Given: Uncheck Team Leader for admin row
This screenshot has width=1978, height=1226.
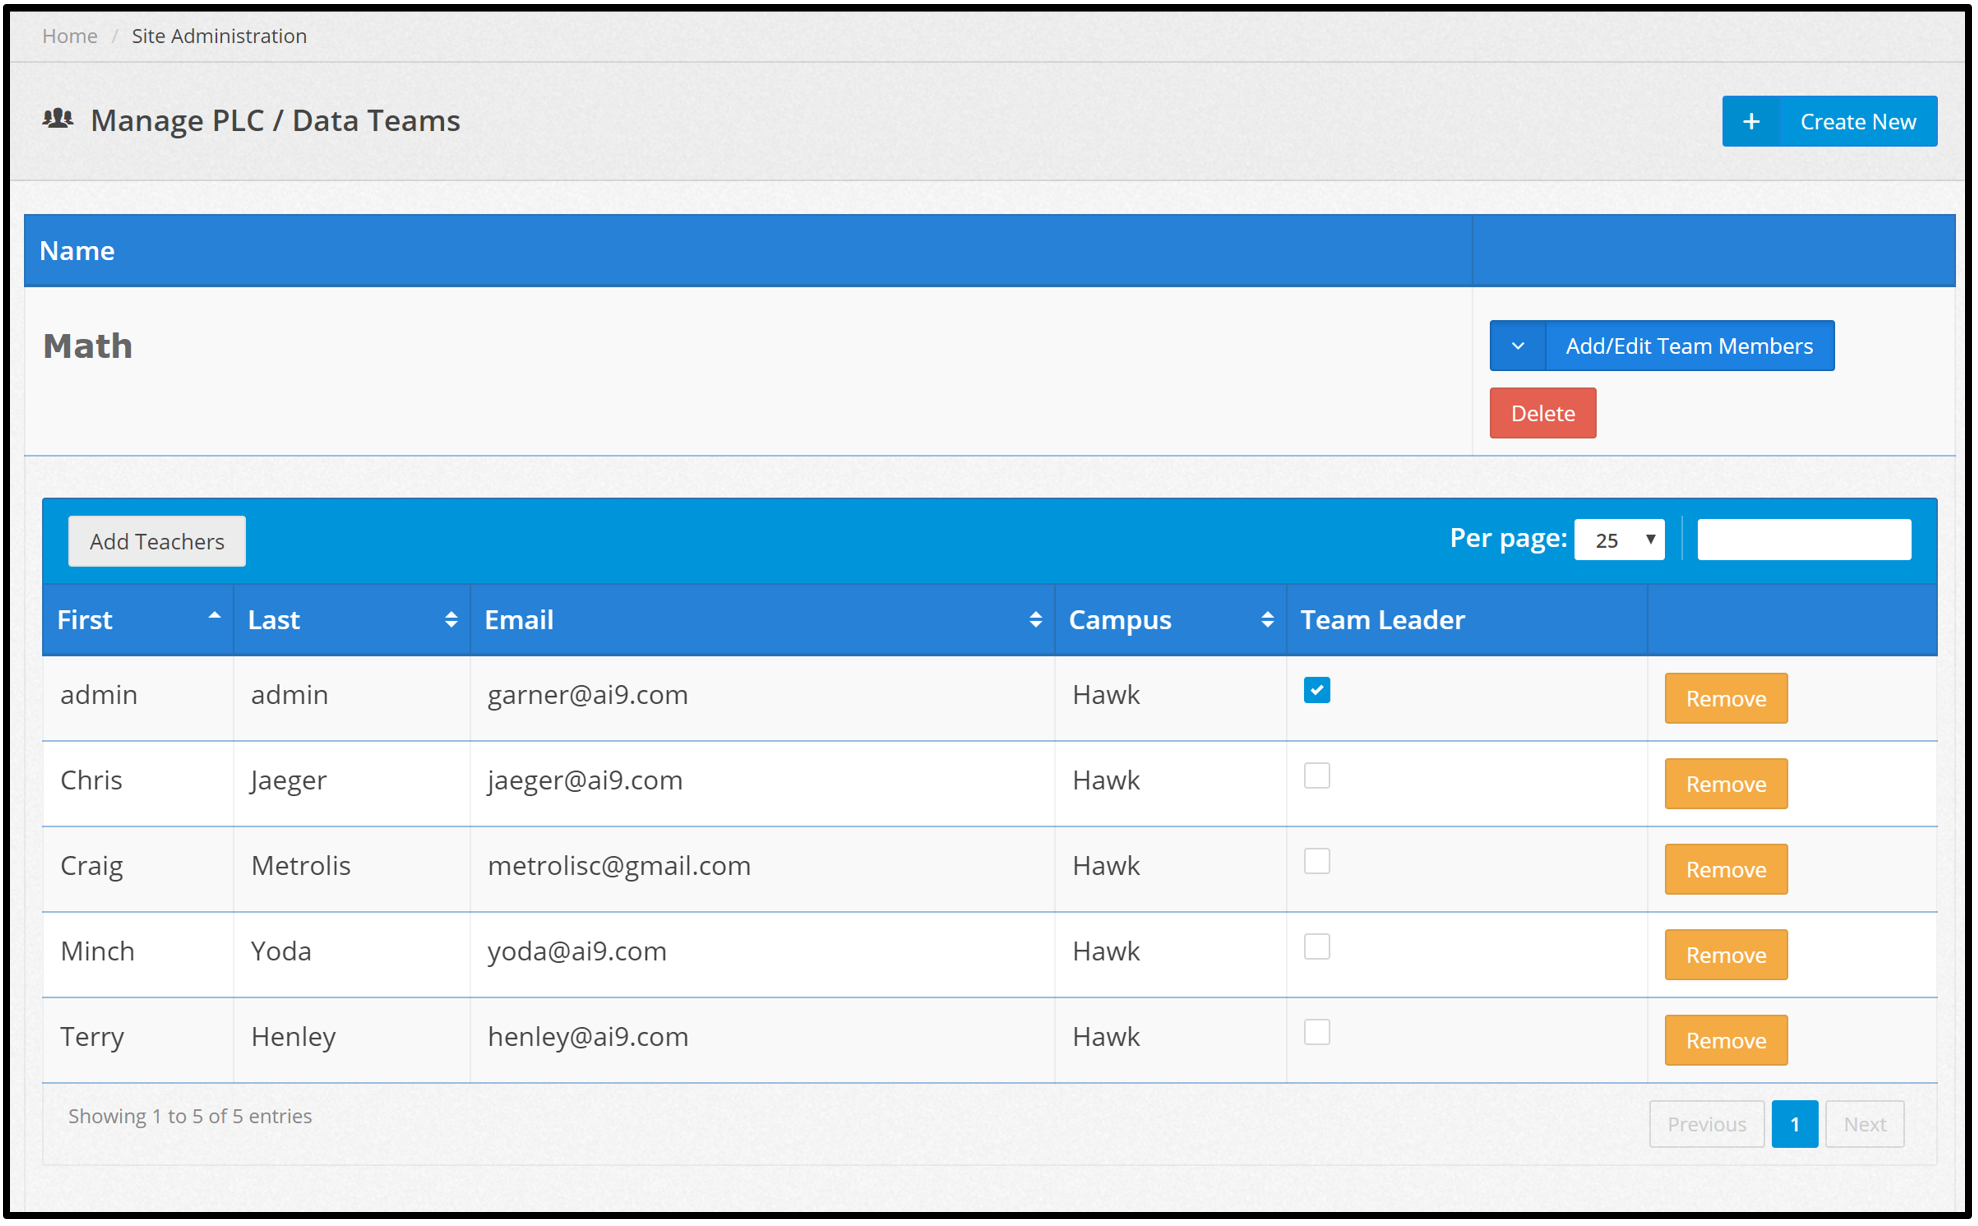Looking at the screenshot, I should click(1316, 690).
